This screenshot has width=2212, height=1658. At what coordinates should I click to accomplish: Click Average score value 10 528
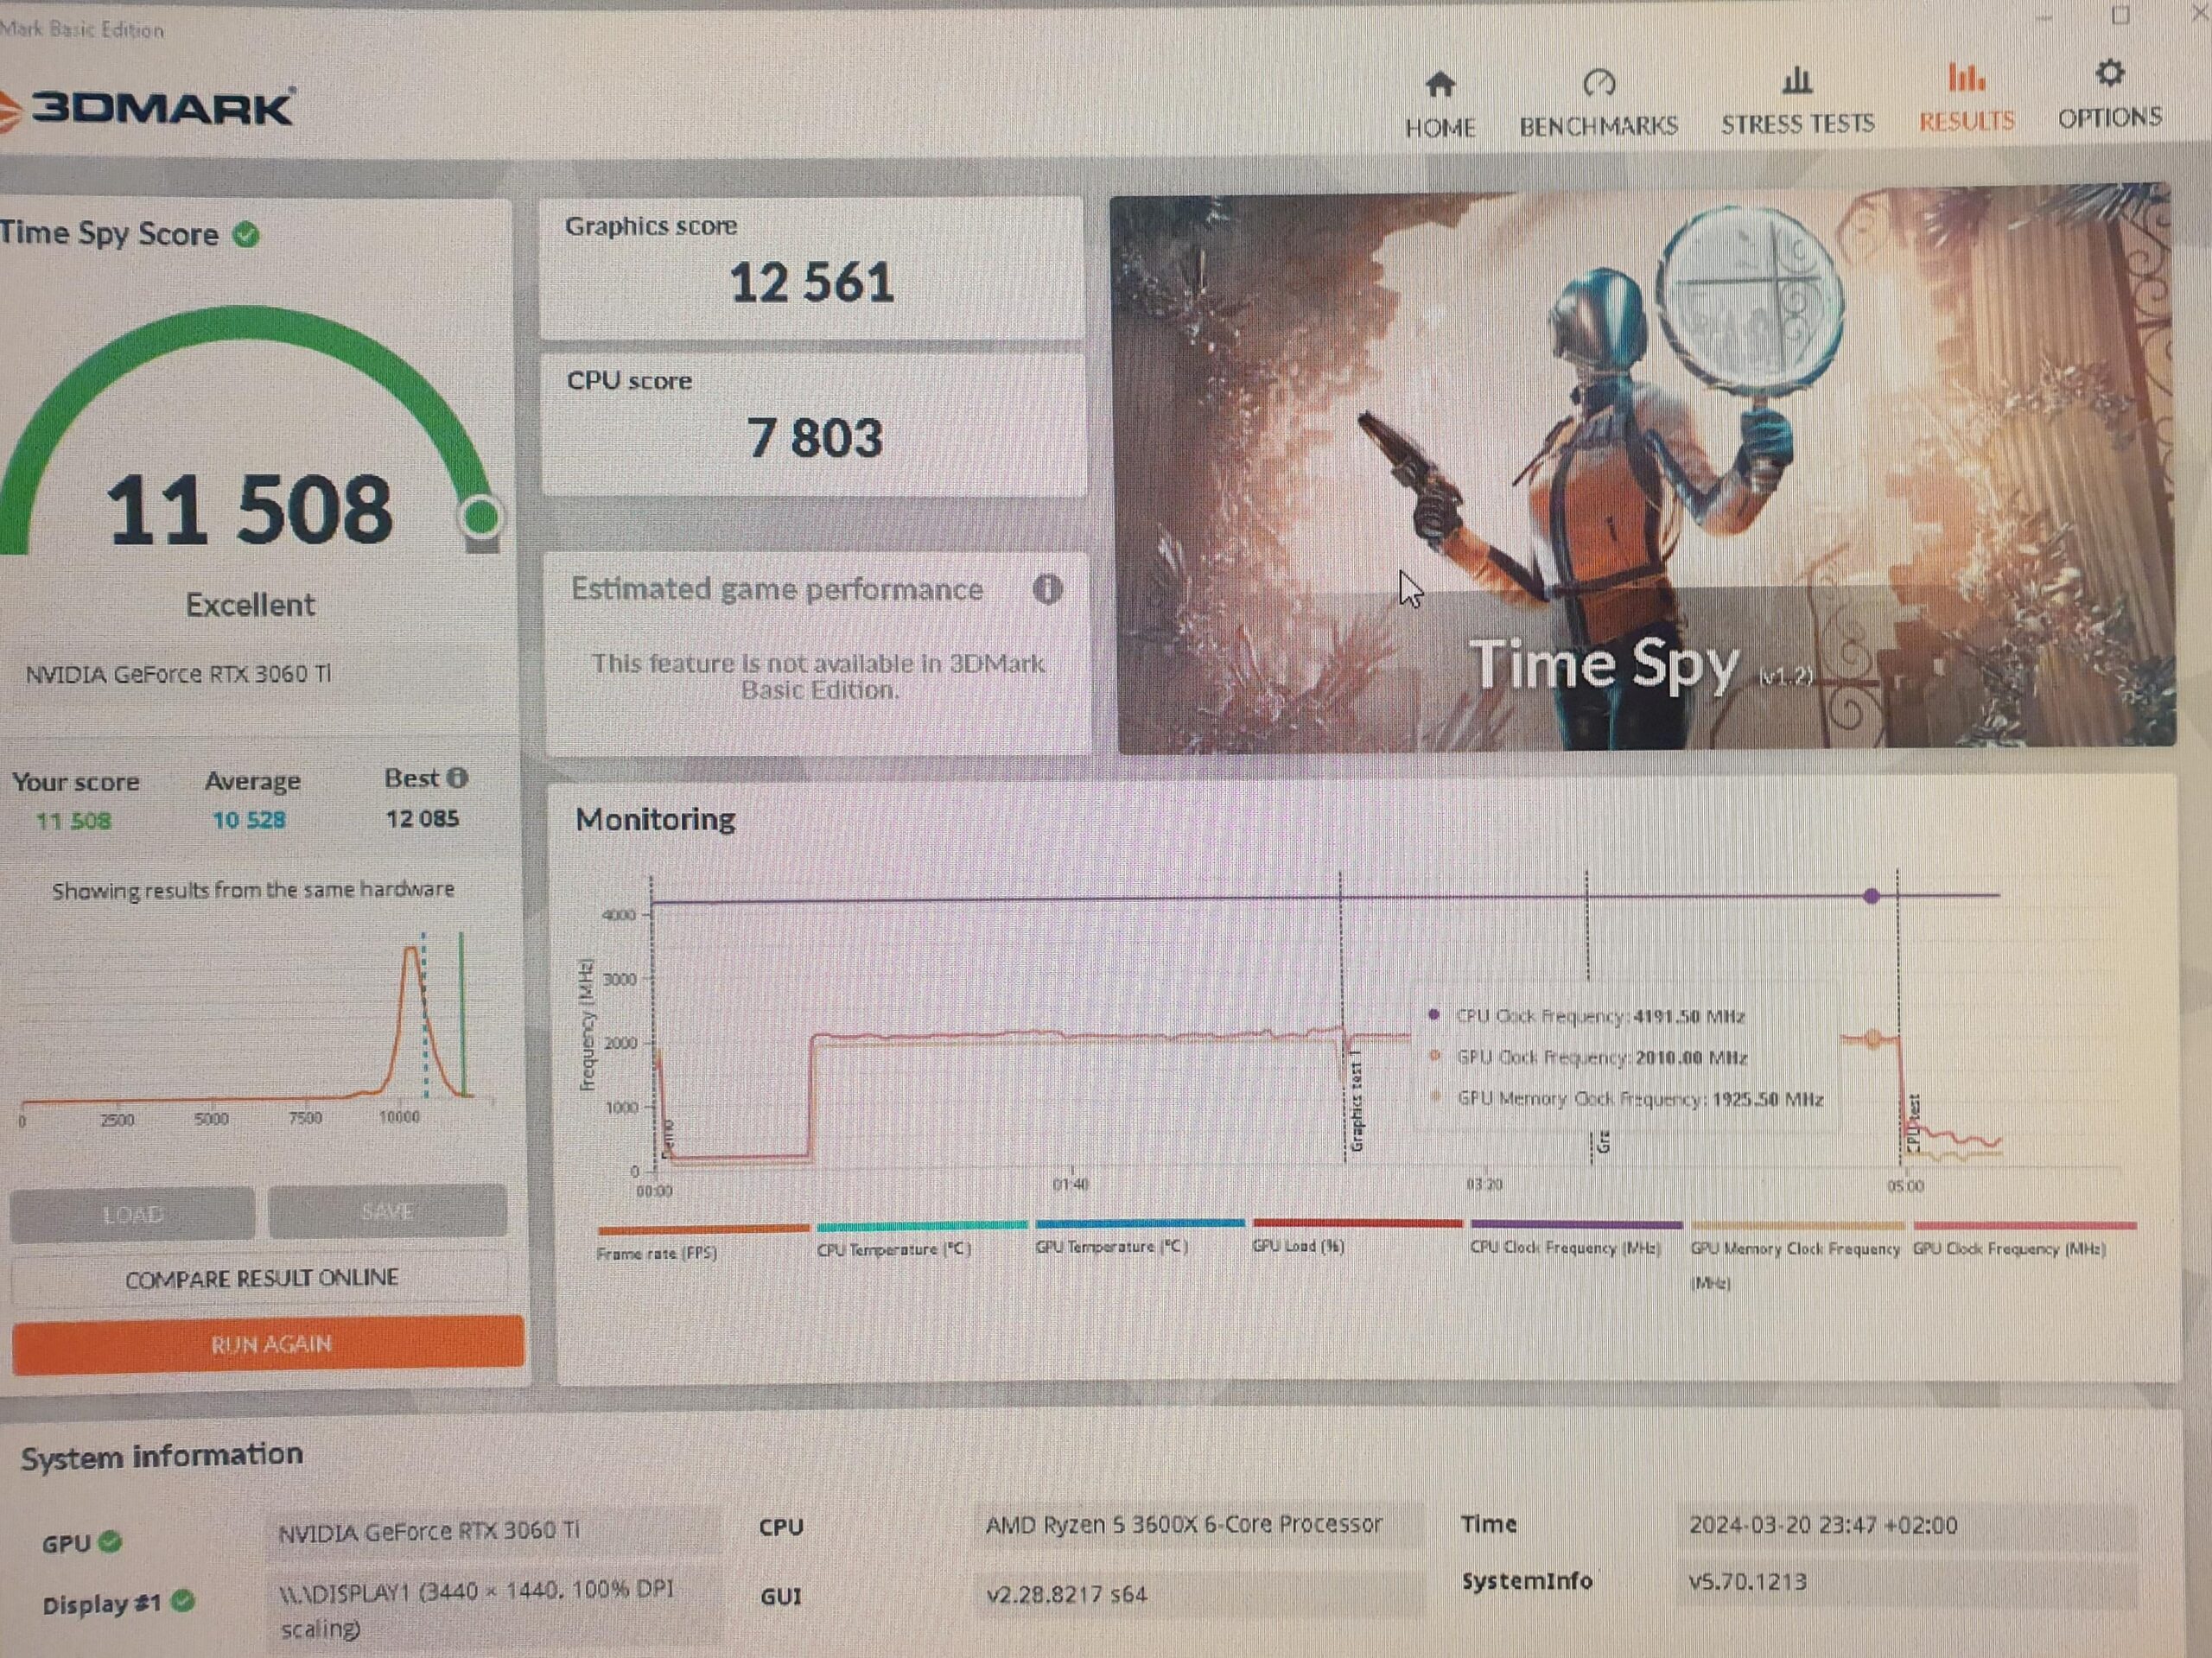[249, 820]
